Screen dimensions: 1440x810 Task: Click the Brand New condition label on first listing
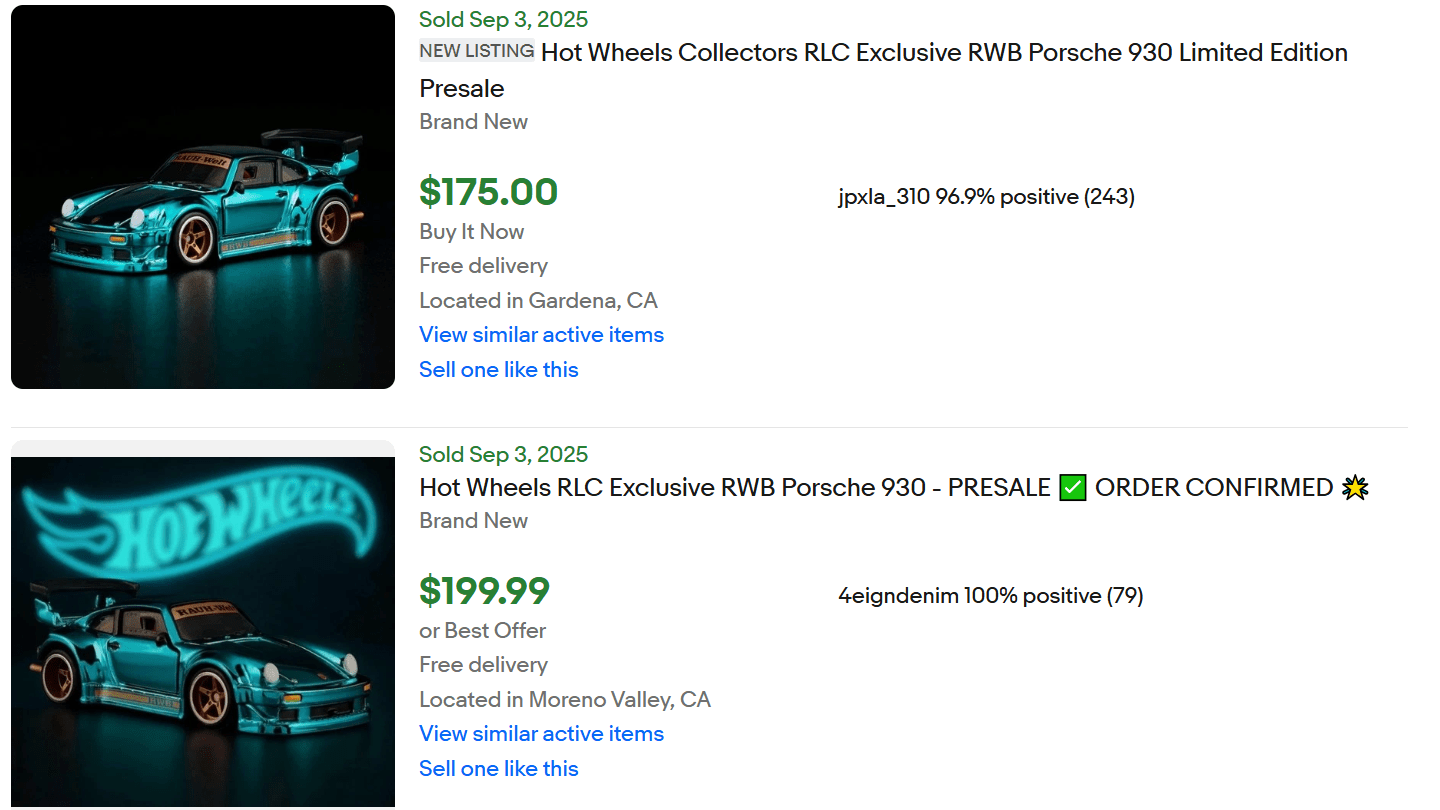tap(473, 121)
